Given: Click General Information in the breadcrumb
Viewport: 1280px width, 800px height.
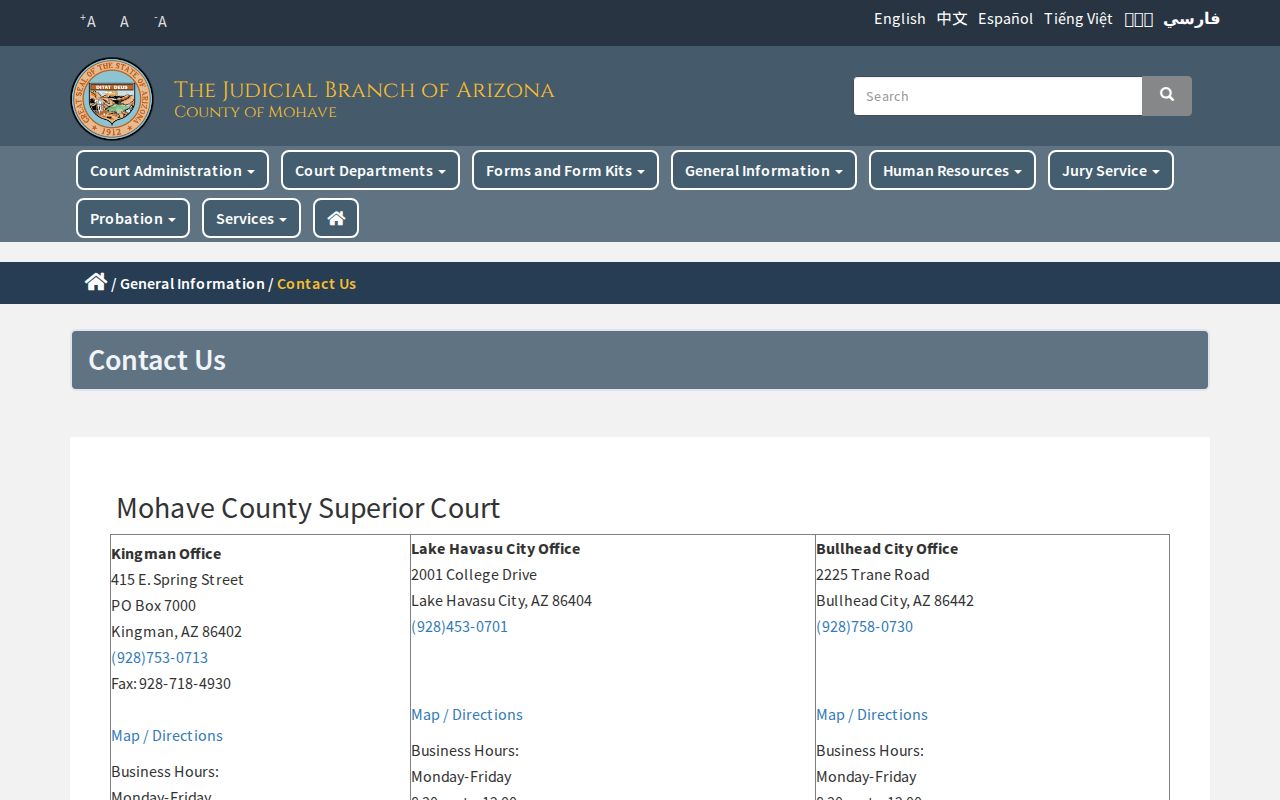Looking at the screenshot, I should click(x=192, y=283).
